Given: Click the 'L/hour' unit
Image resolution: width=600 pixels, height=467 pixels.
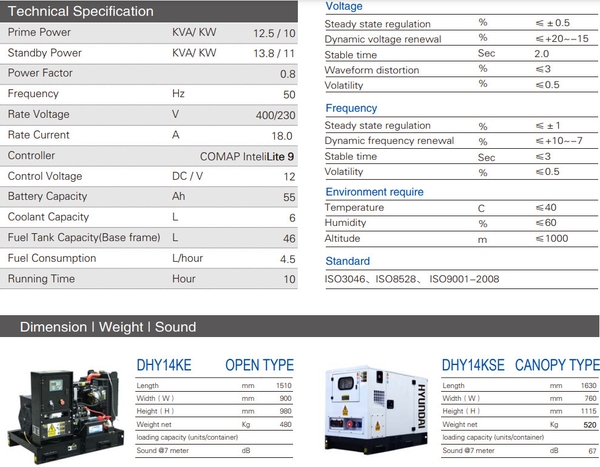Looking at the screenshot, I should (188, 258).
